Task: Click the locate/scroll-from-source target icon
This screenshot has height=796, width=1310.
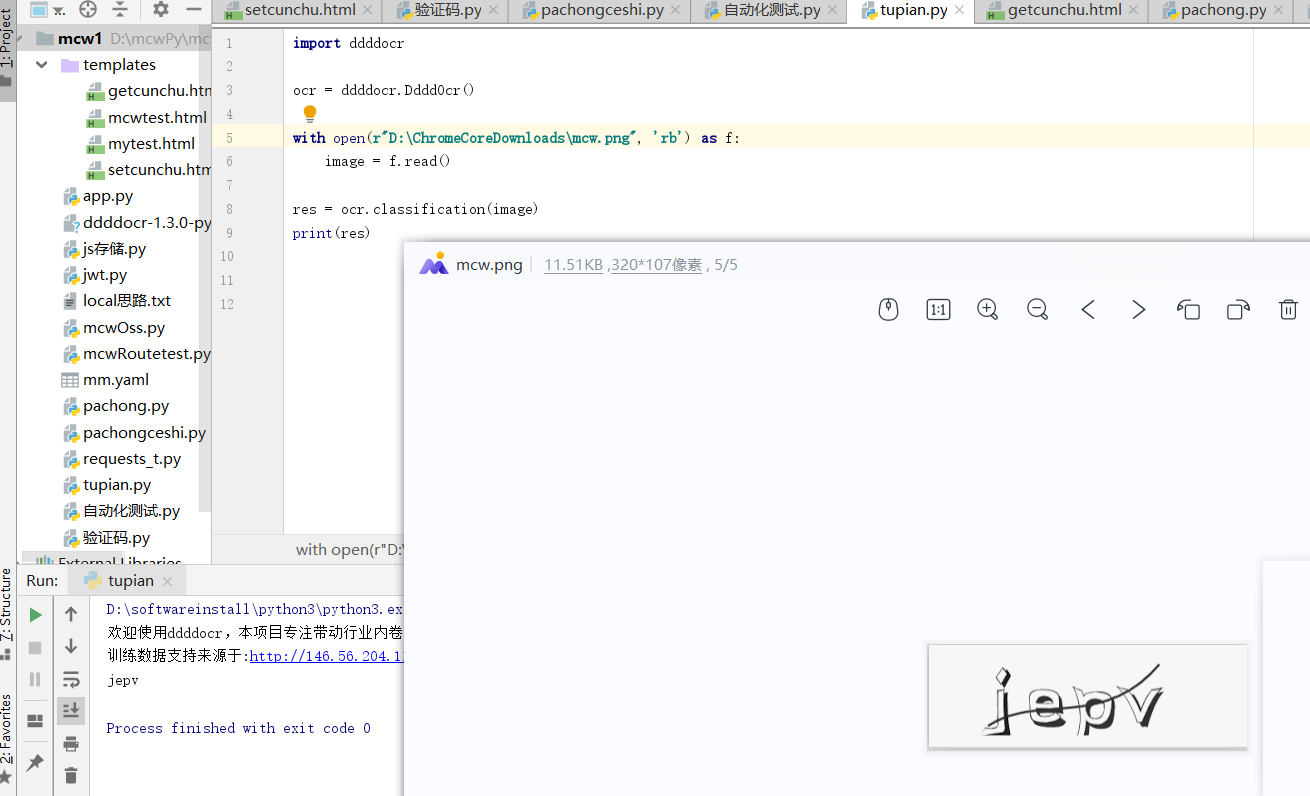Action: coord(88,10)
